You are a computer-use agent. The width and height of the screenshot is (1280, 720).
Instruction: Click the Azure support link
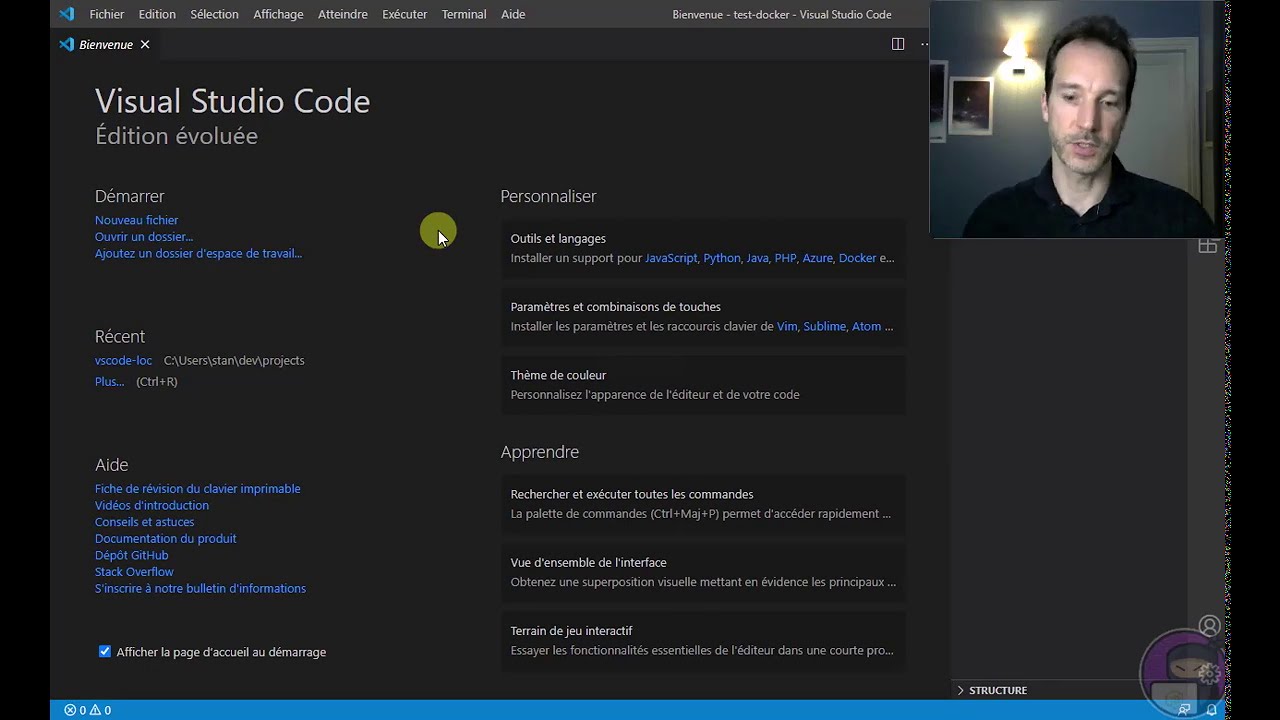tap(817, 258)
